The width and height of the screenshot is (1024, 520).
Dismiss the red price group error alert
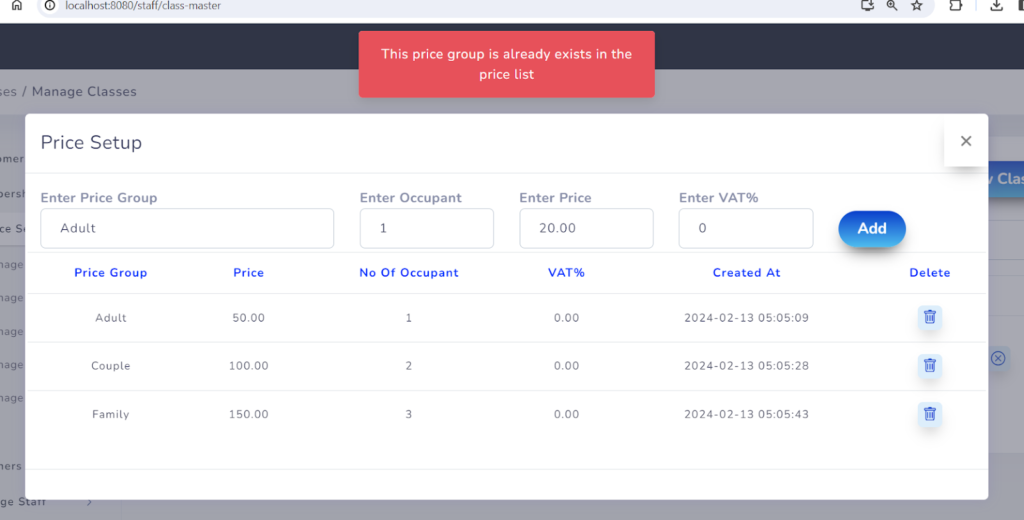point(506,64)
